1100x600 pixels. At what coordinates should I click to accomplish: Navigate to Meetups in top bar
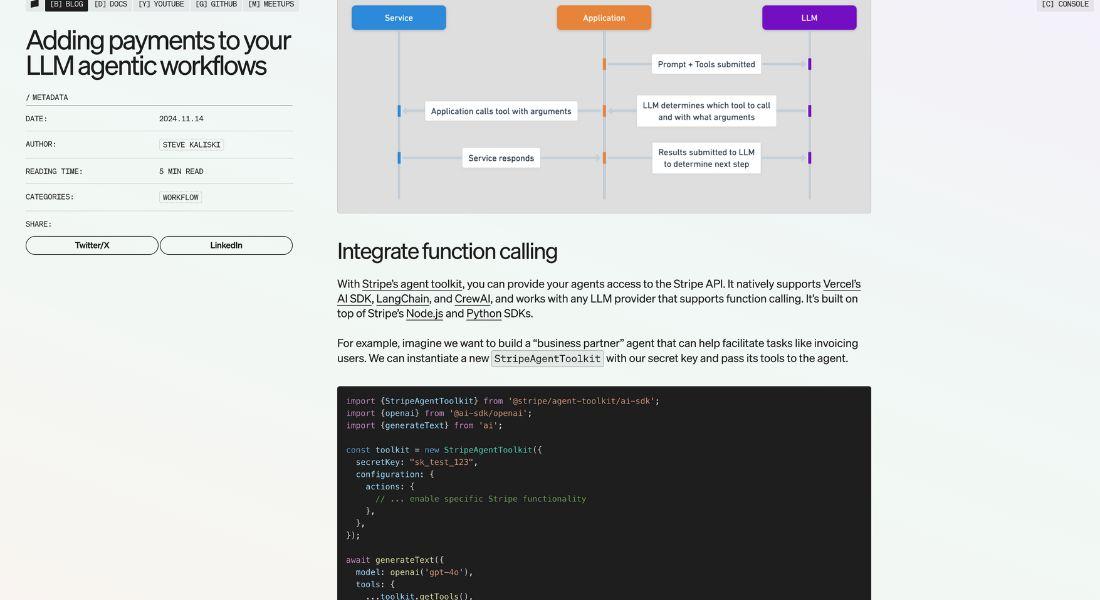(x=271, y=4)
